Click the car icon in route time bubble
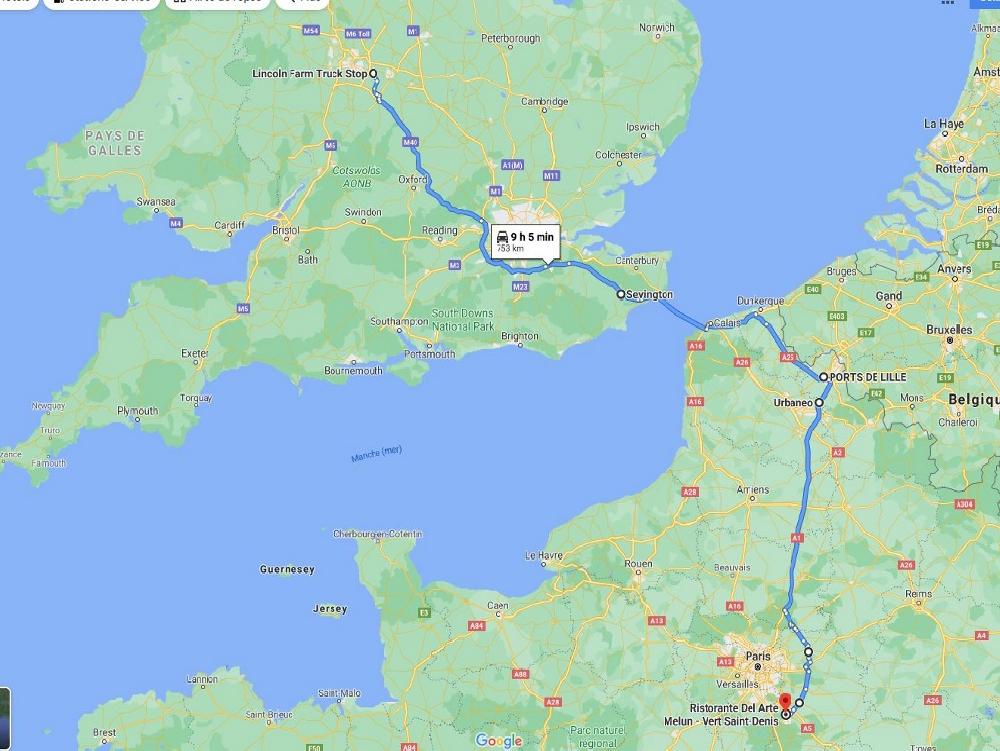 [x=503, y=237]
